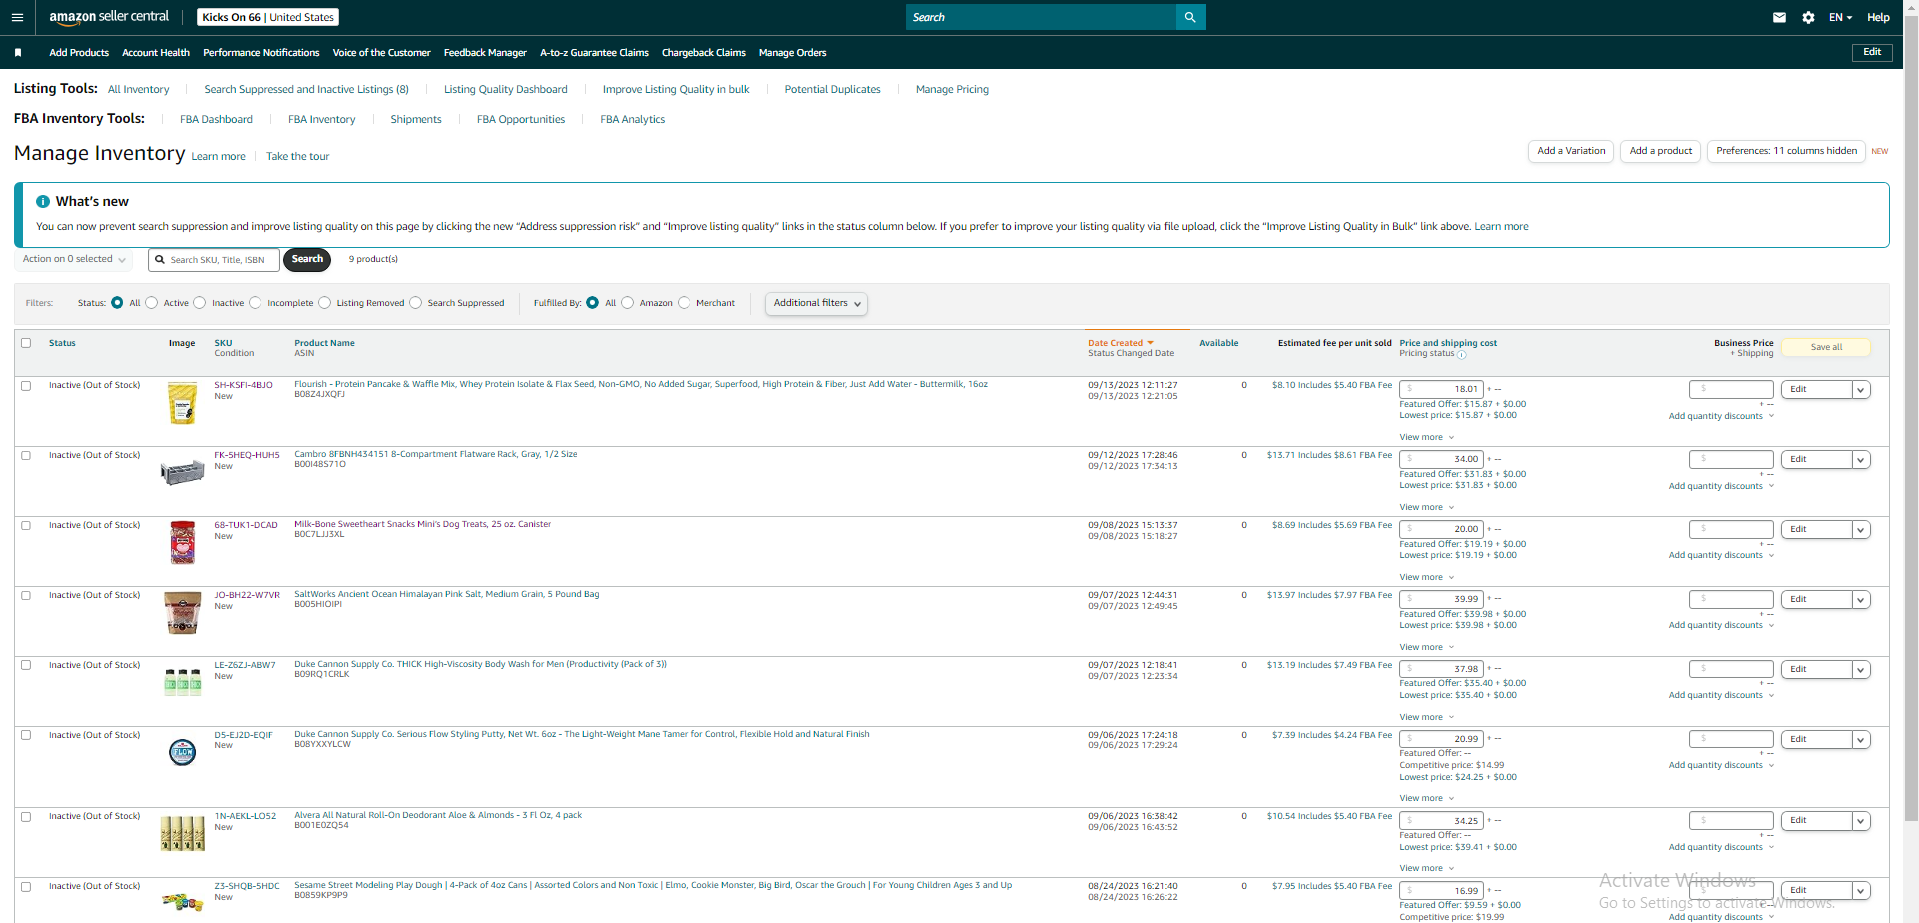
Task: Click the Business Price field for Milk-Bone
Action: [1731, 529]
